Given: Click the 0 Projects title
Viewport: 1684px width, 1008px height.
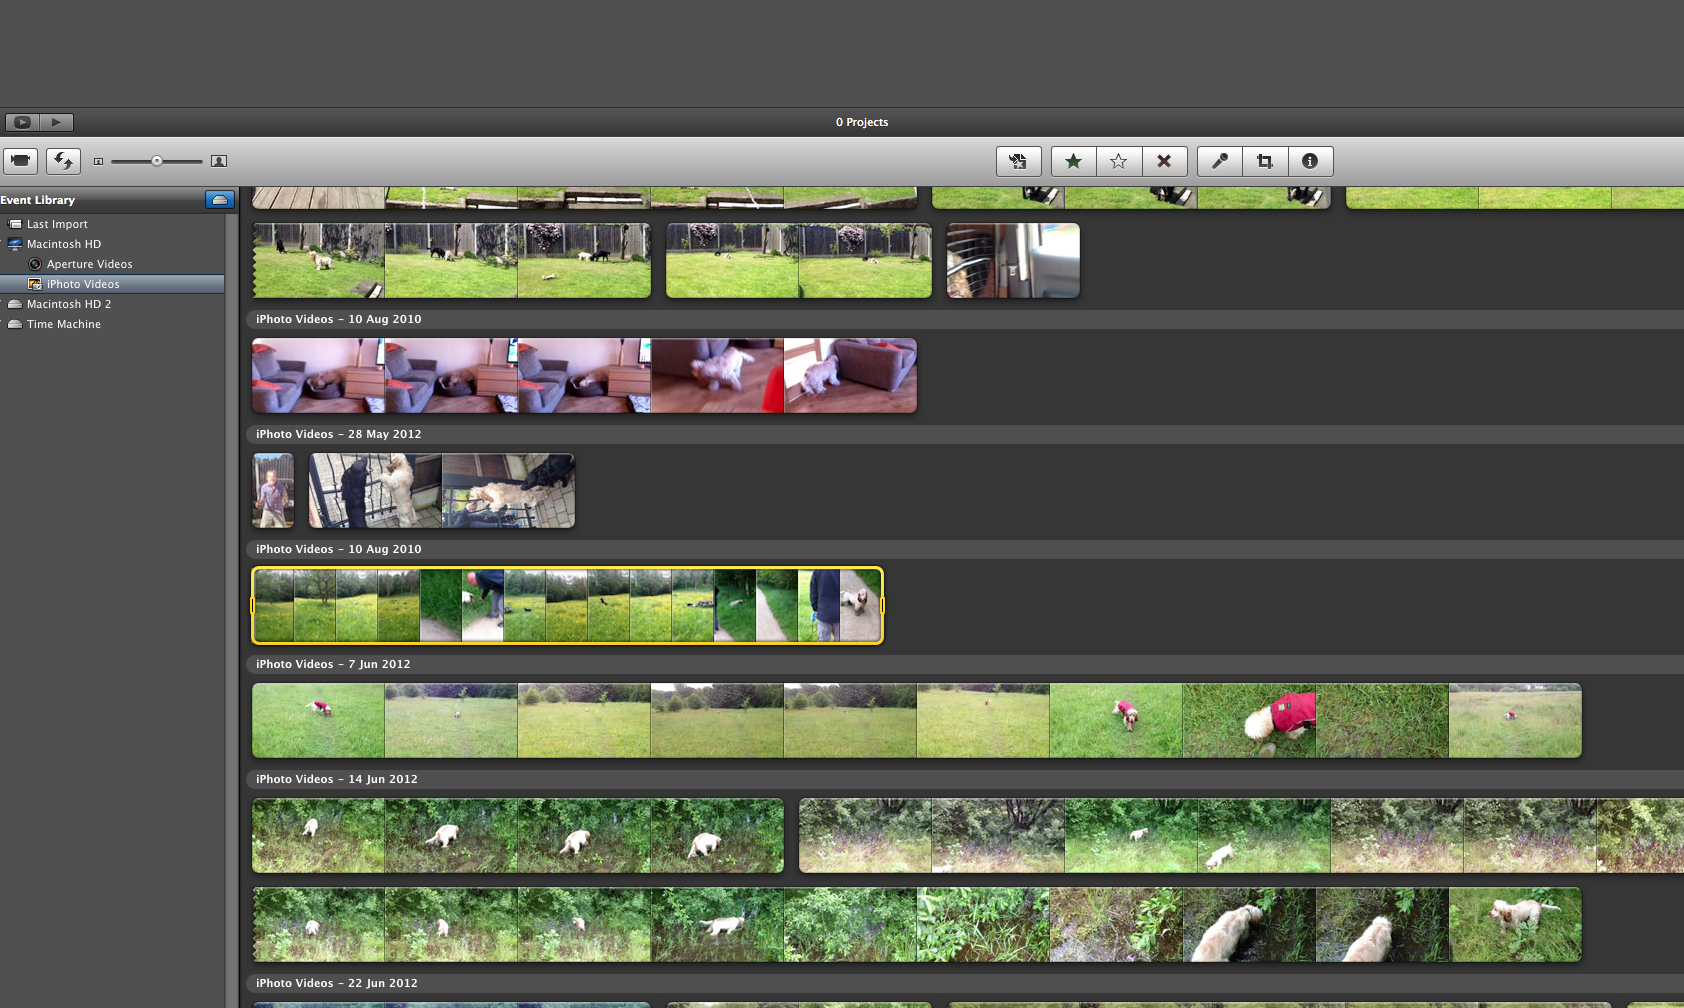Looking at the screenshot, I should tap(862, 122).
